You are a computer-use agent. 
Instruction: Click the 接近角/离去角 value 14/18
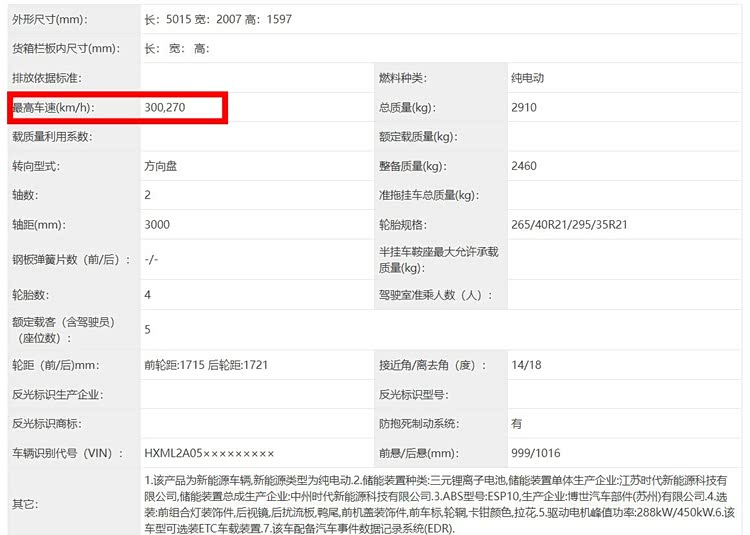526,365
